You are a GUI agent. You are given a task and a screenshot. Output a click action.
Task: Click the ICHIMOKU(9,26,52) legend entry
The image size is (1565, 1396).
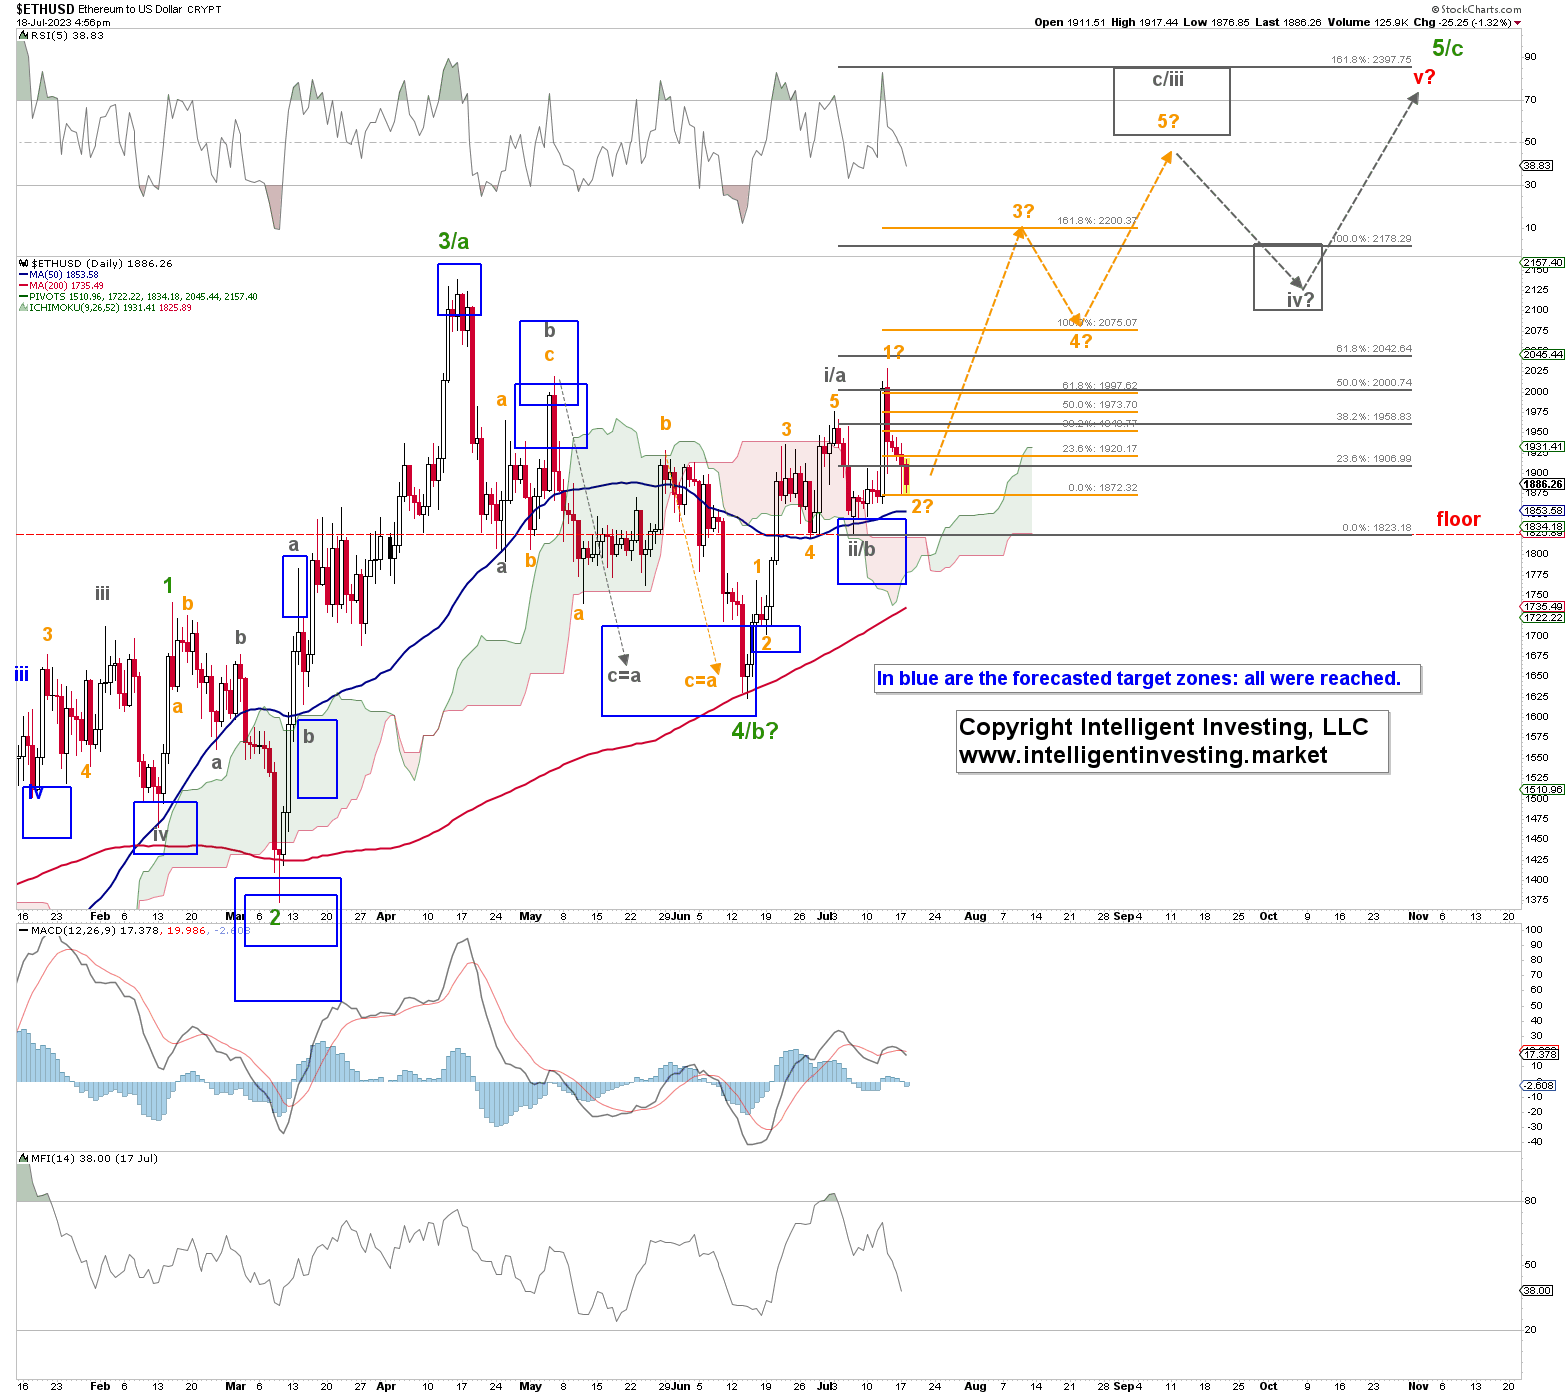106,307
